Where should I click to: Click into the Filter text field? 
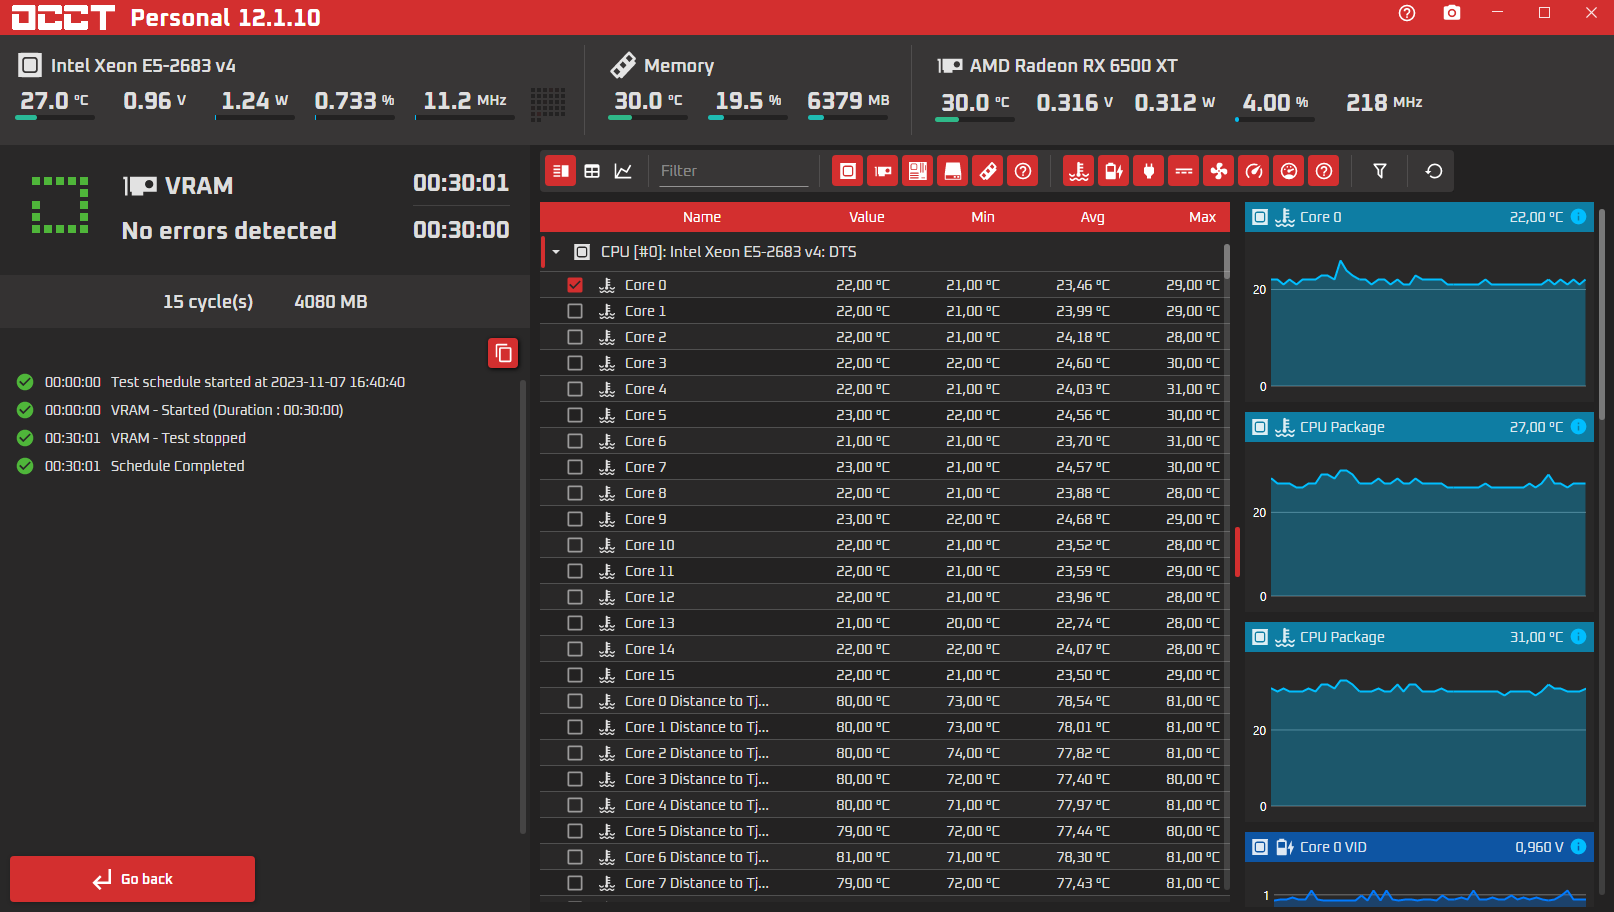pyautogui.click(x=733, y=171)
